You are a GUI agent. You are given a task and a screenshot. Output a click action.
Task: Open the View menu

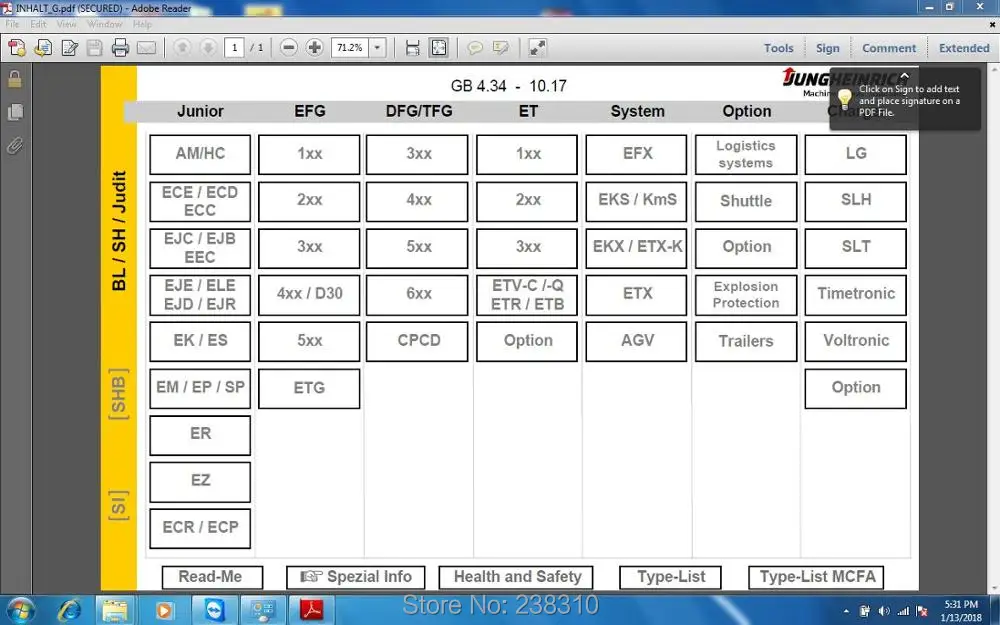[66, 24]
